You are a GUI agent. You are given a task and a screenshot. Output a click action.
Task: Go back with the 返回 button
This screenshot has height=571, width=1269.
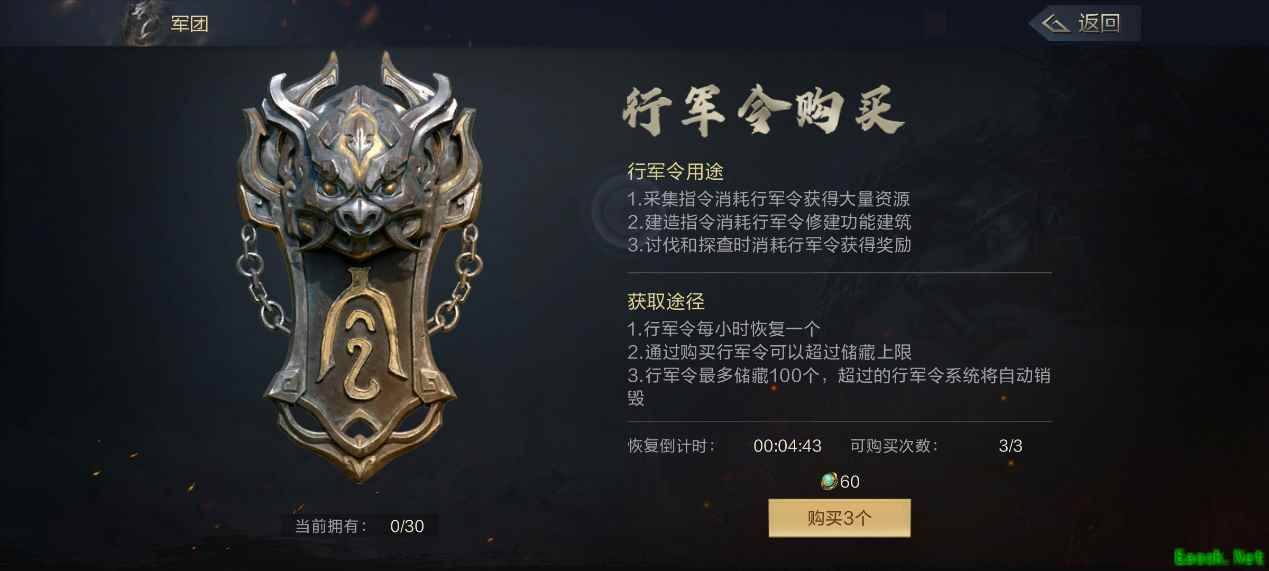(1085, 23)
